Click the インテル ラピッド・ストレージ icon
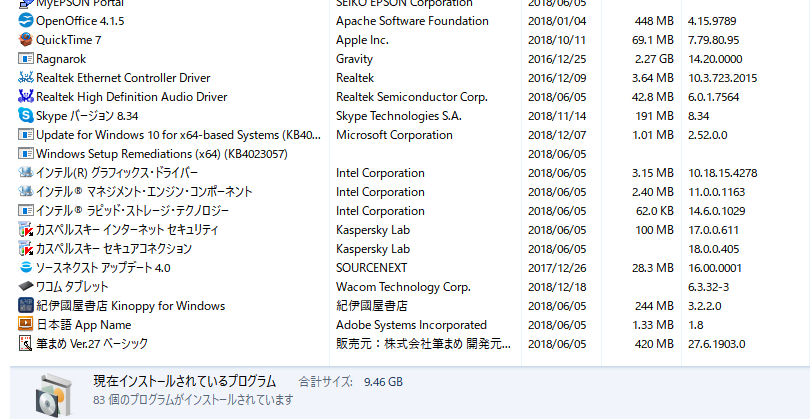 tap(26, 211)
